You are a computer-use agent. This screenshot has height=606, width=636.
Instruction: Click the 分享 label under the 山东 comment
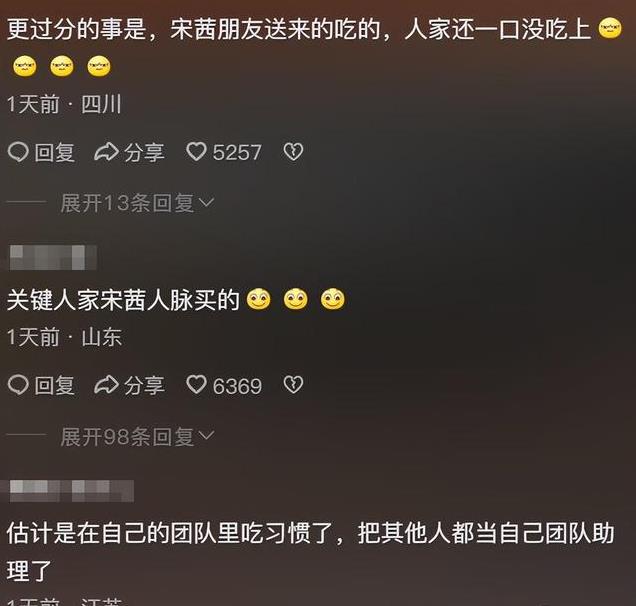pos(144,385)
